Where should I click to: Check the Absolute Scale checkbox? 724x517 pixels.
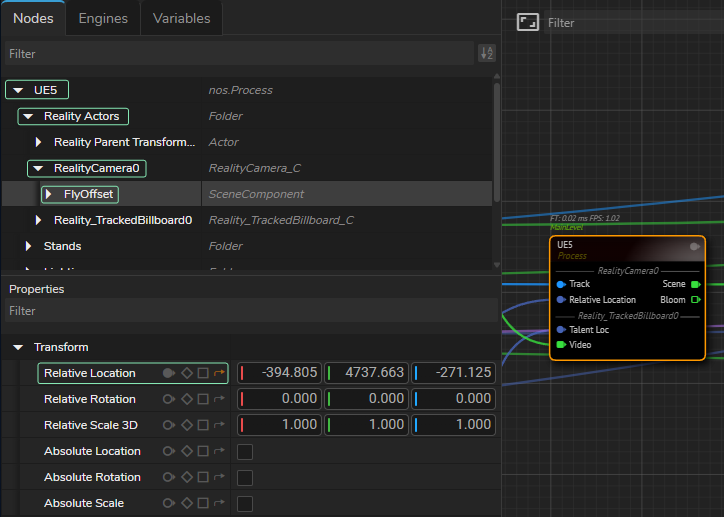tap(245, 504)
